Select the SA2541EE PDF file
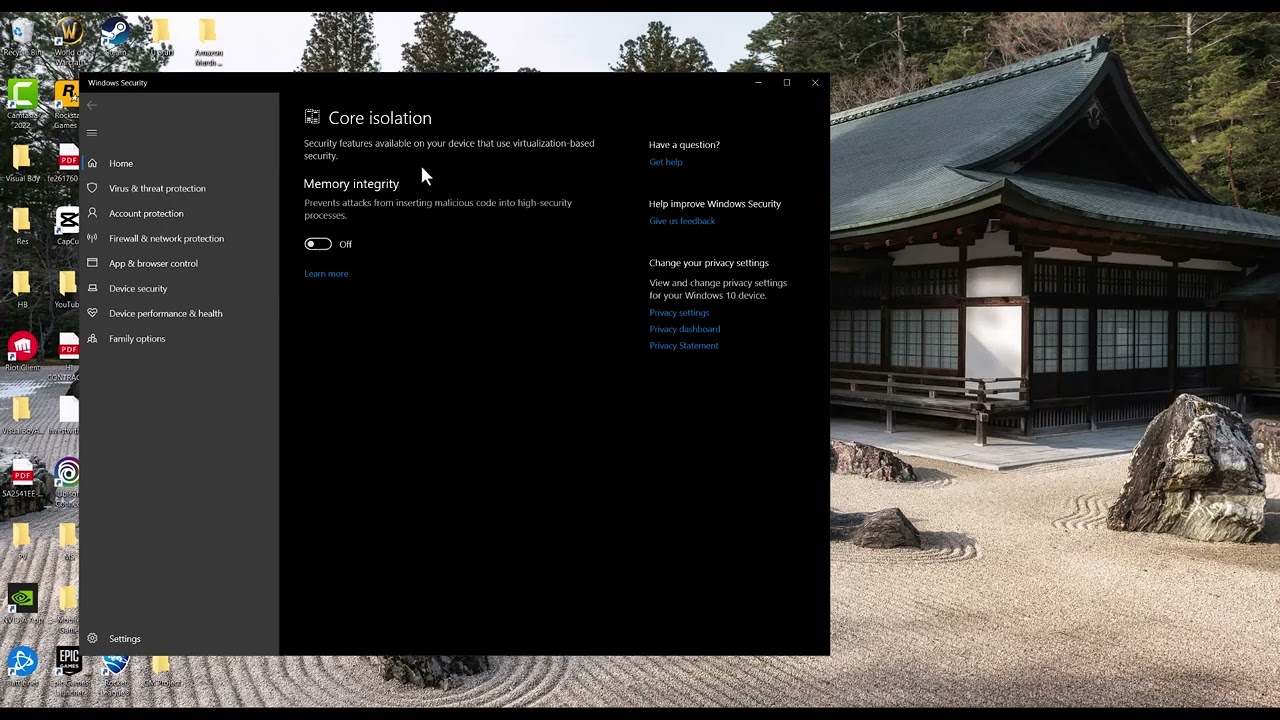The width and height of the screenshot is (1280, 720). 22,478
